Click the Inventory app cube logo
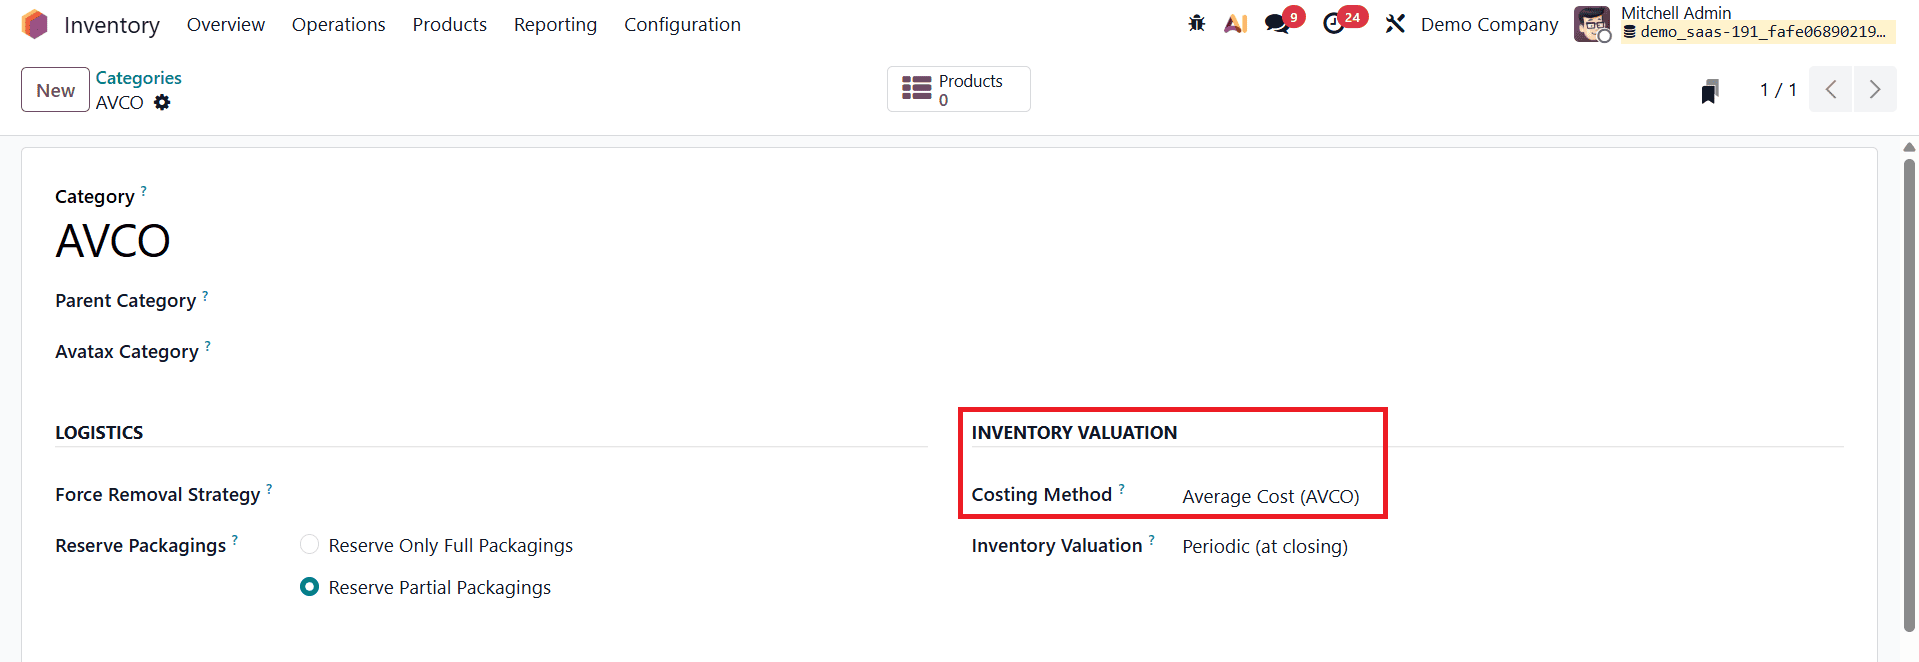The image size is (1919, 662). (x=34, y=23)
